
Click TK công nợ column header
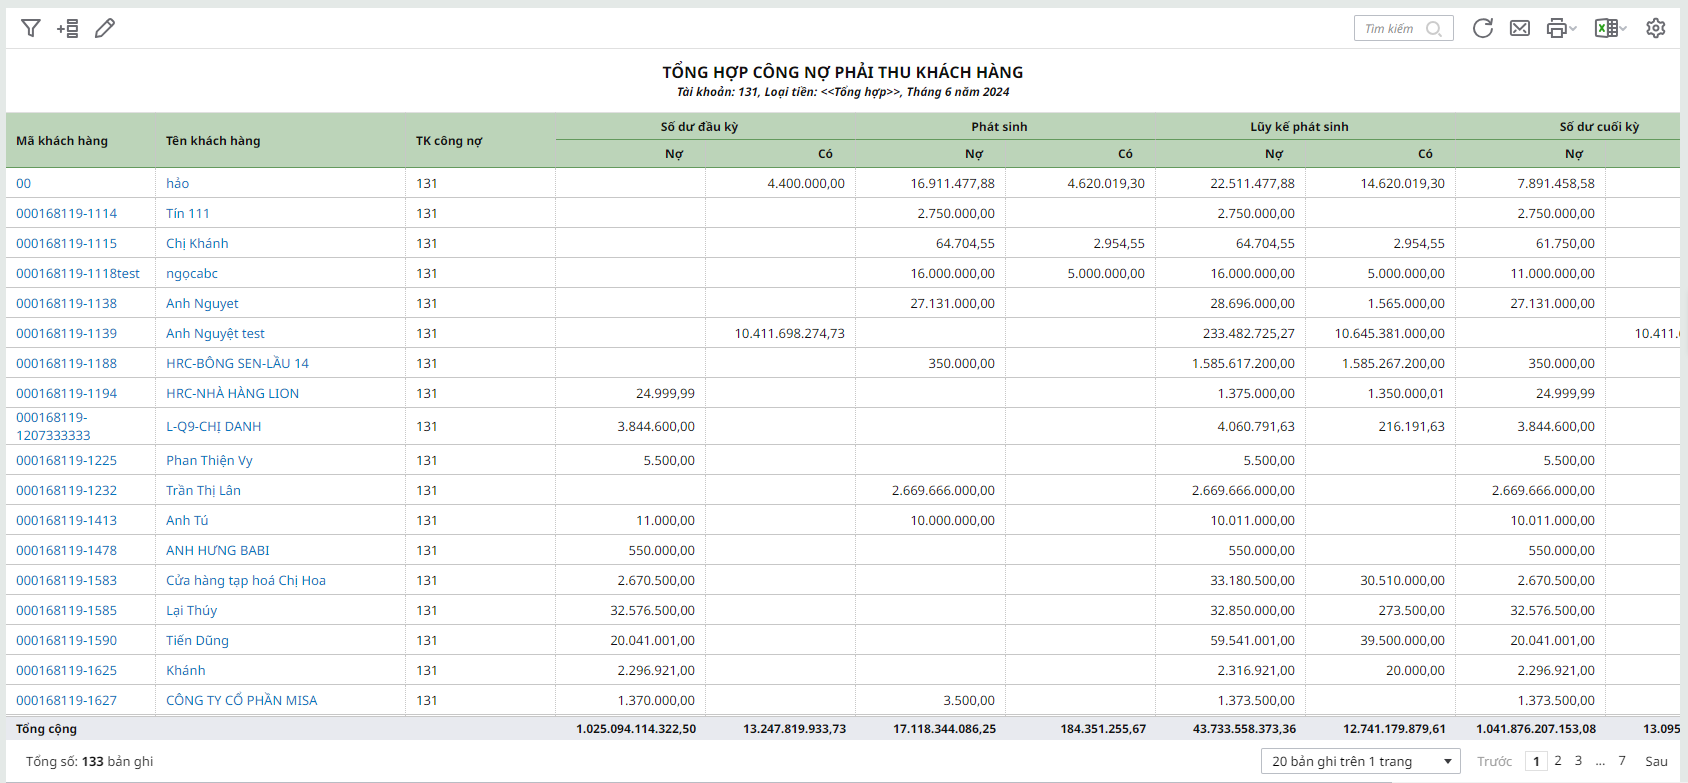pyautogui.click(x=449, y=140)
